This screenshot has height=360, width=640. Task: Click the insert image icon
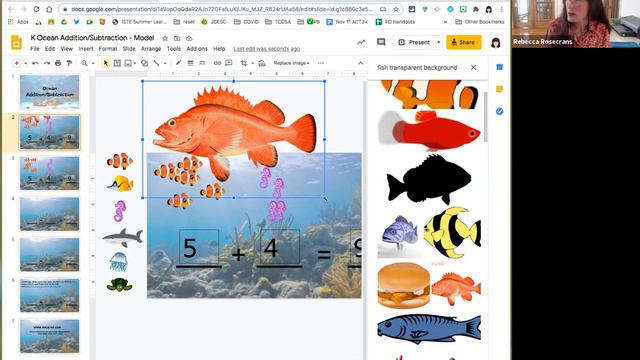point(128,63)
